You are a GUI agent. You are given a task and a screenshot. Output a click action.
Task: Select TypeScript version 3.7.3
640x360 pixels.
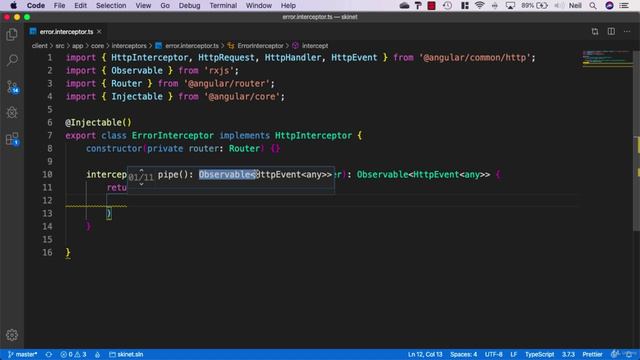[568, 354]
